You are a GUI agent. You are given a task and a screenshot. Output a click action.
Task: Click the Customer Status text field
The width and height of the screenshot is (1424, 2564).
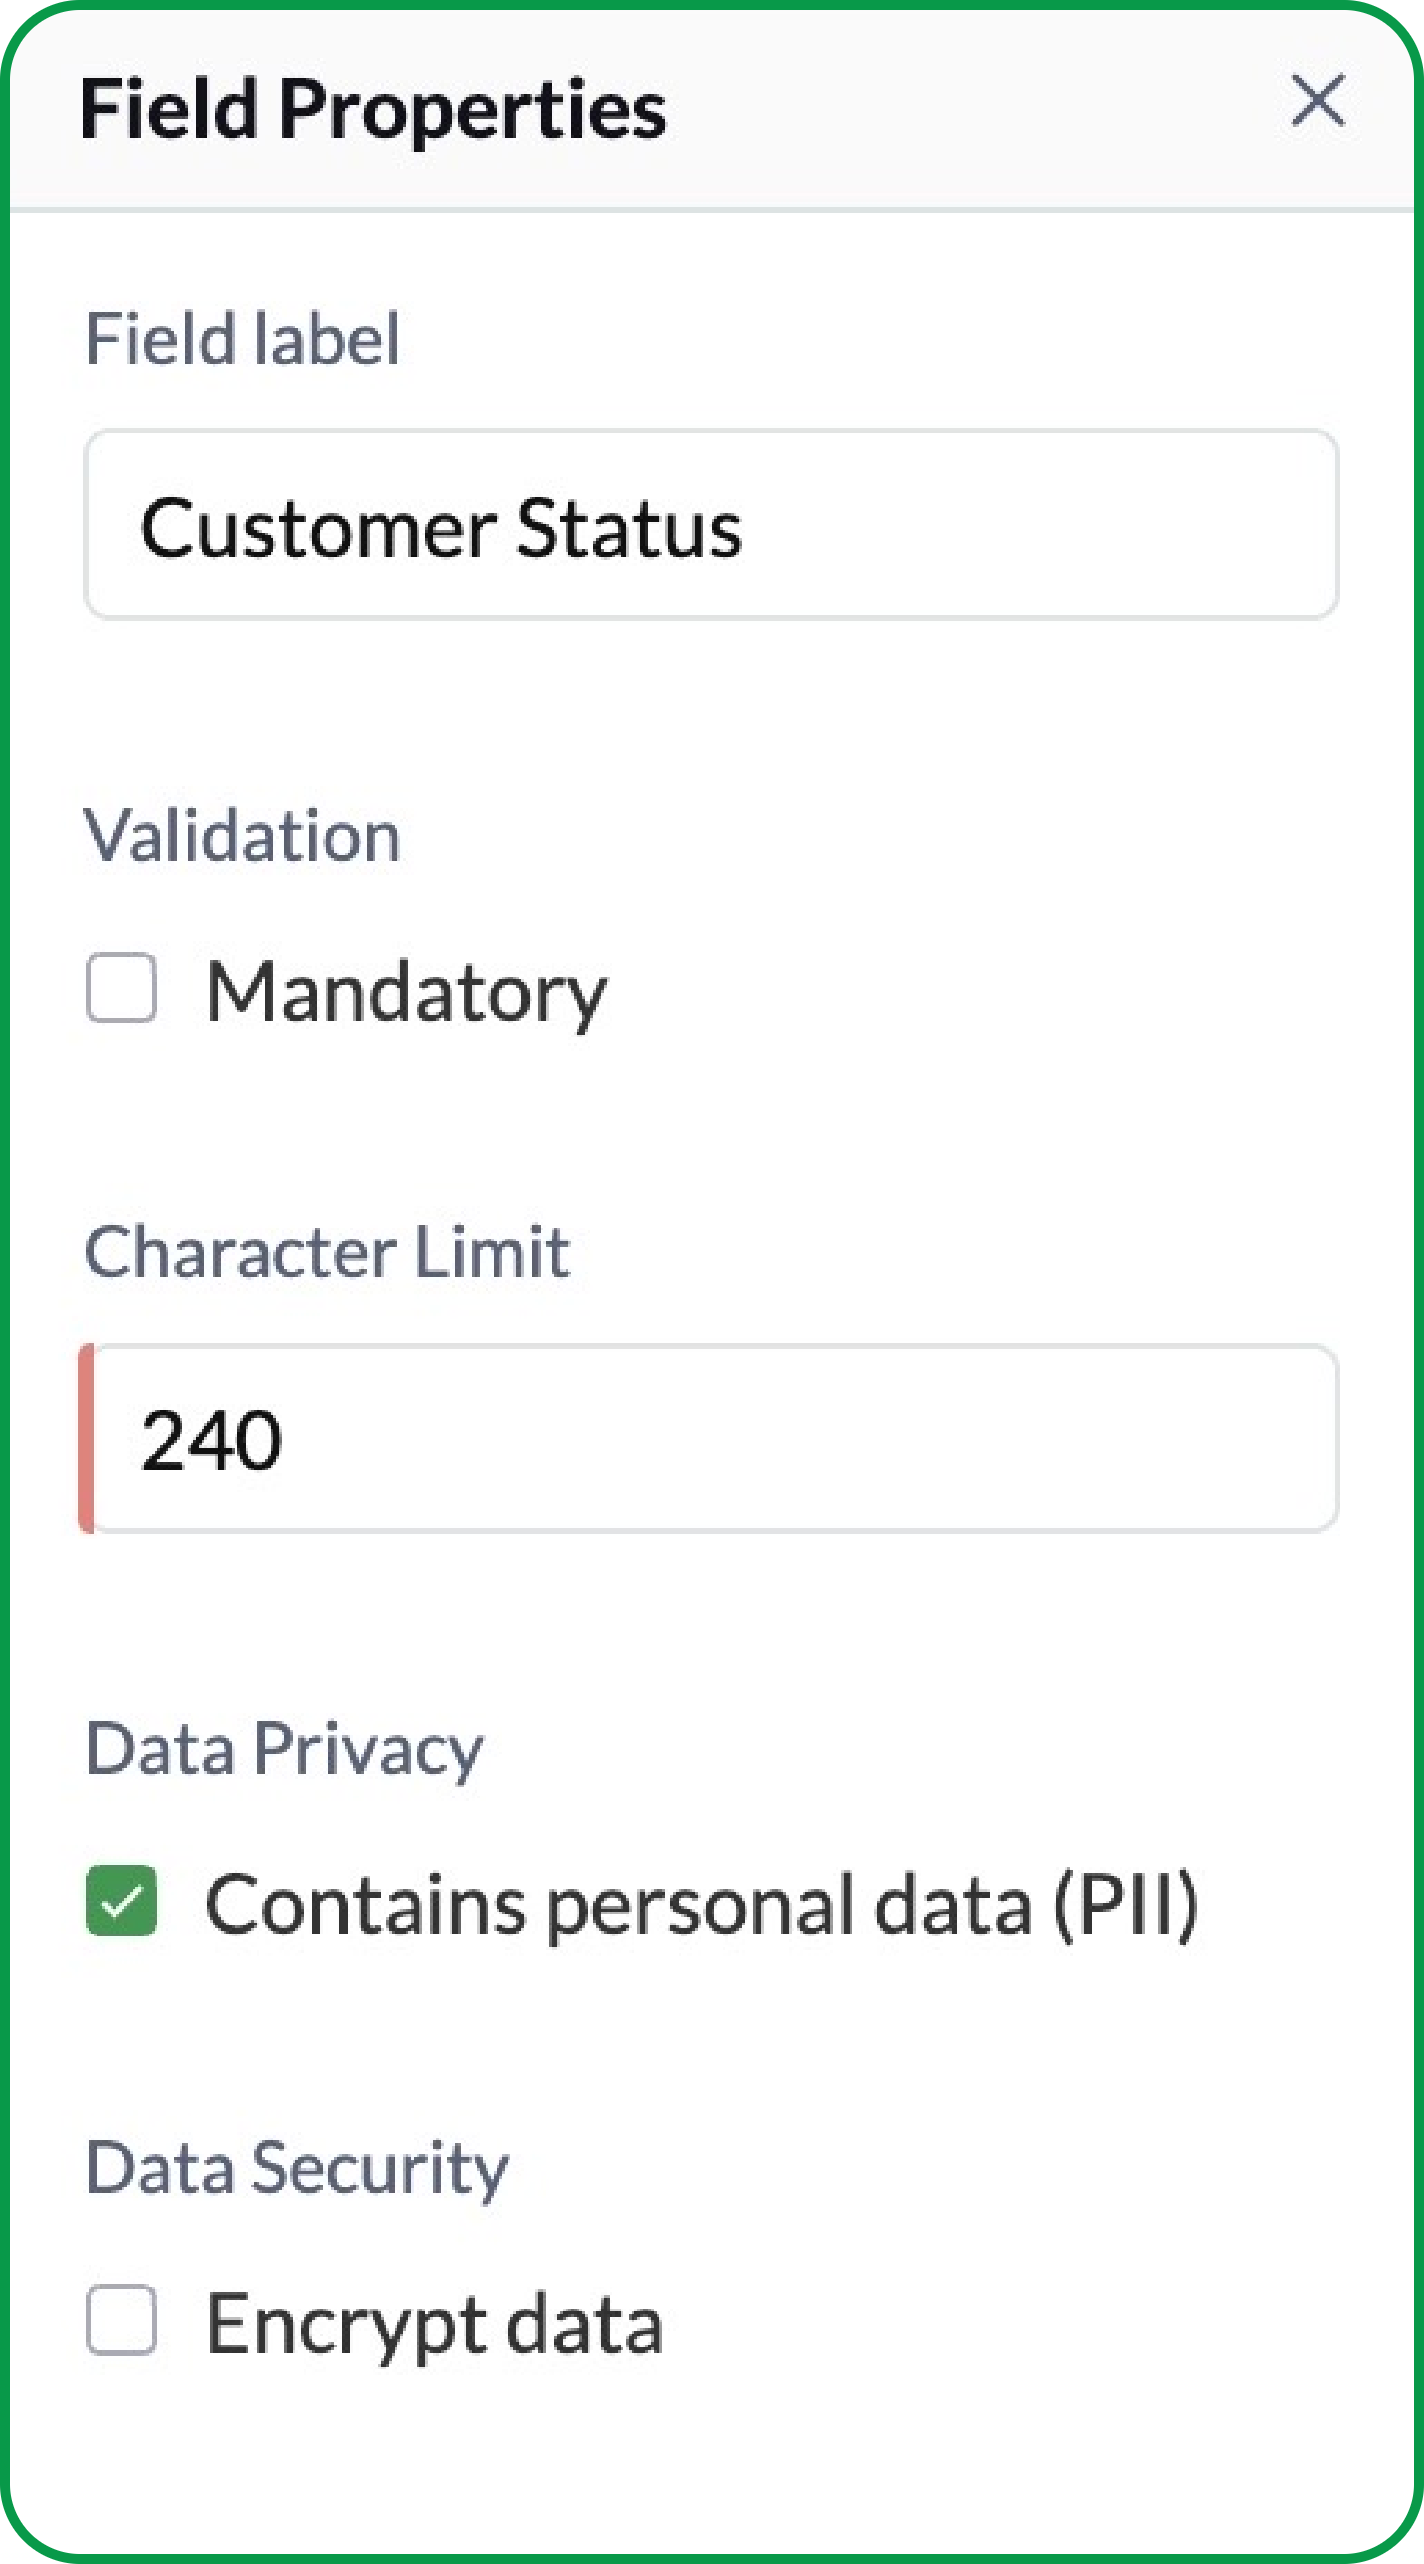pos(712,522)
